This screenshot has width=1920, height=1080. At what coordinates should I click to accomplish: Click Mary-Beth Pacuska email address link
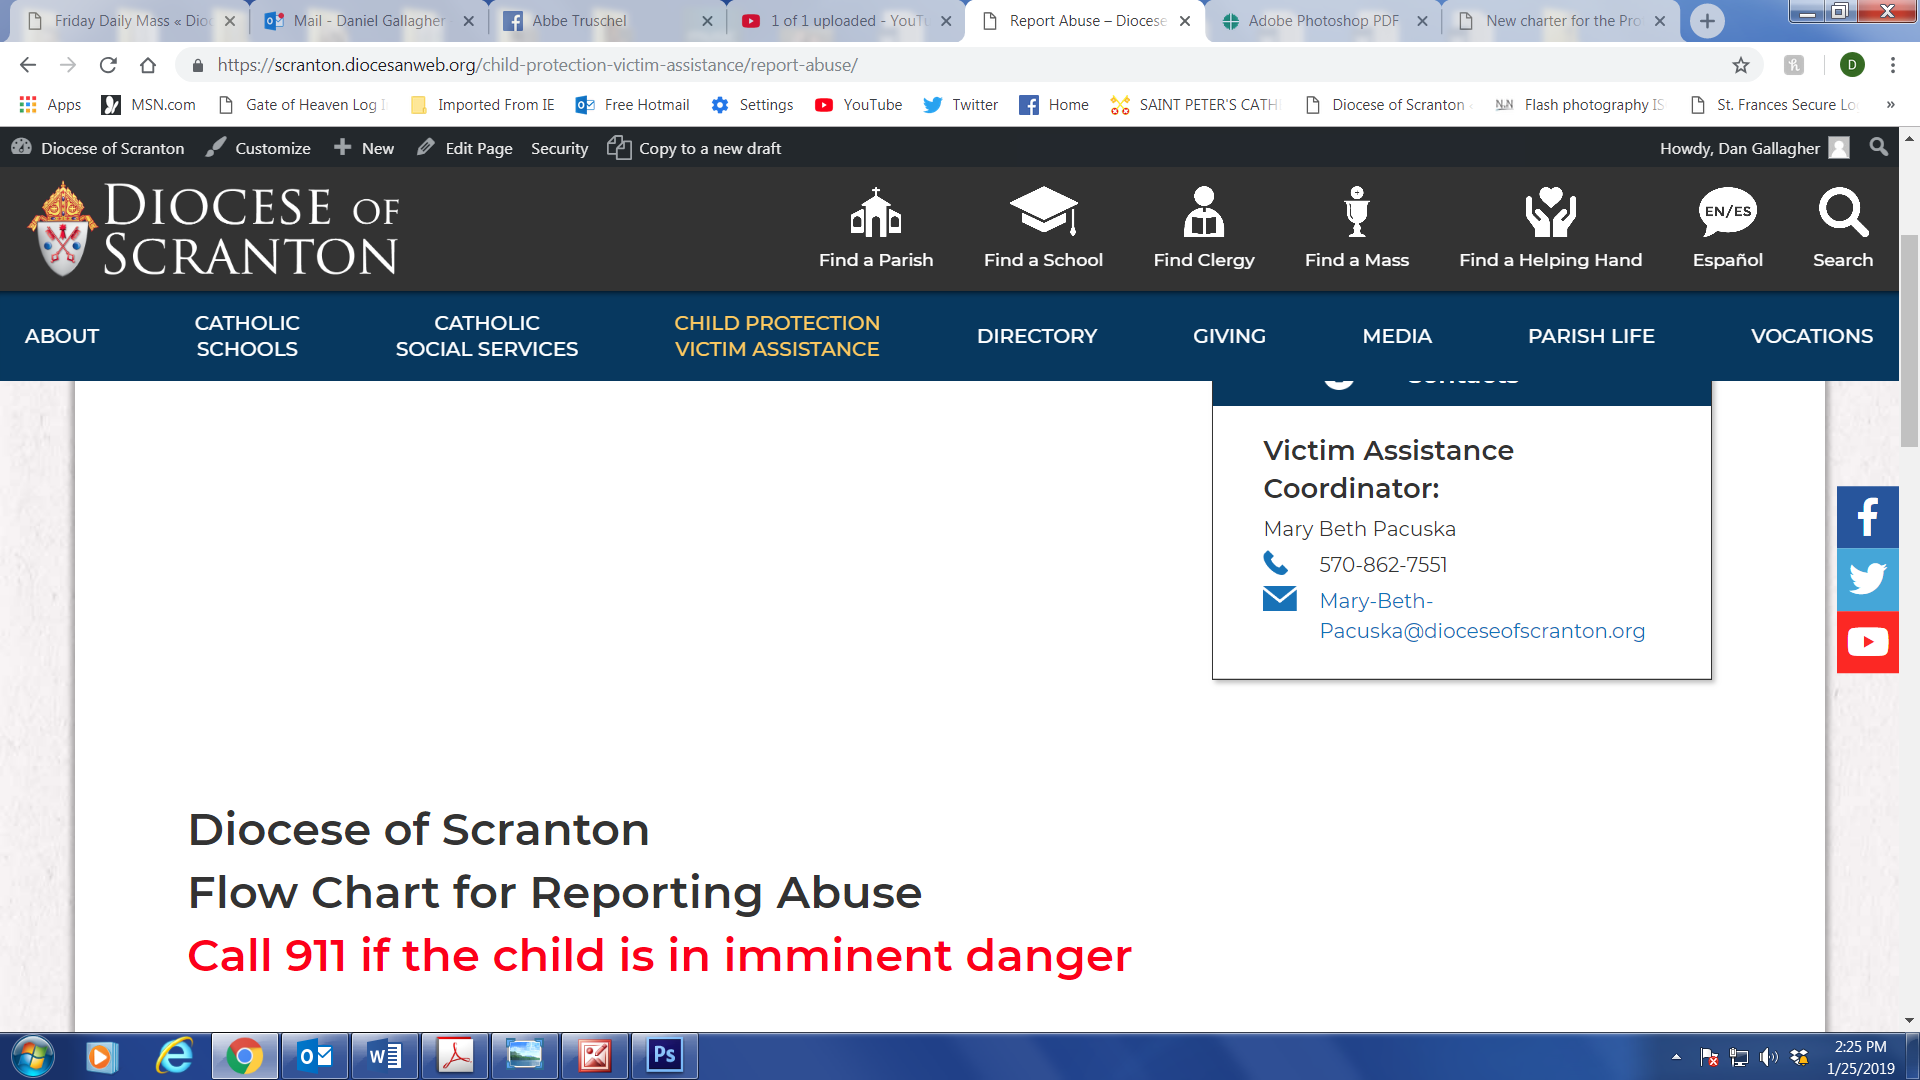coord(1481,616)
